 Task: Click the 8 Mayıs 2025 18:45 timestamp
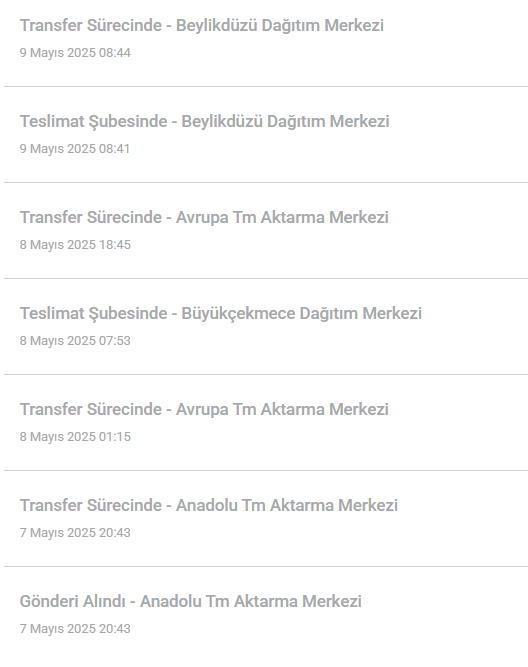[75, 245]
